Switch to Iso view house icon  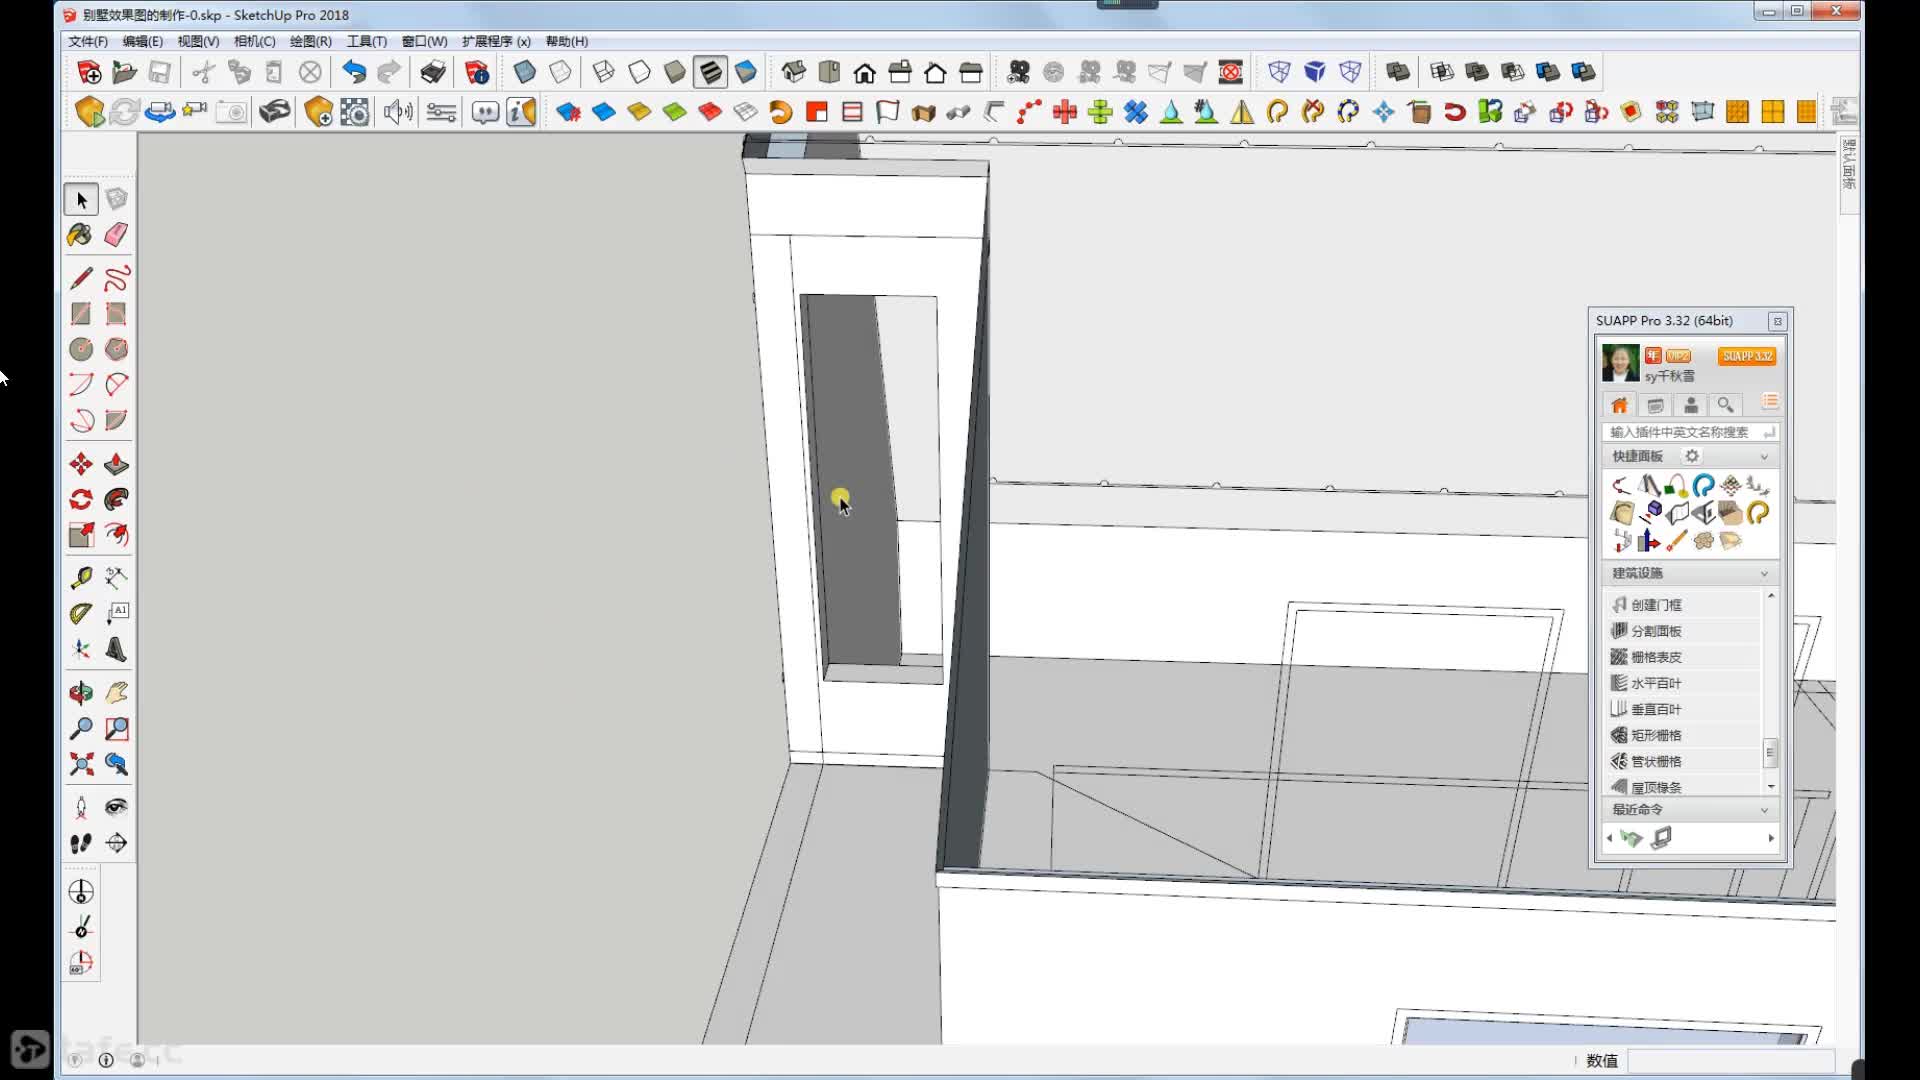coord(794,72)
